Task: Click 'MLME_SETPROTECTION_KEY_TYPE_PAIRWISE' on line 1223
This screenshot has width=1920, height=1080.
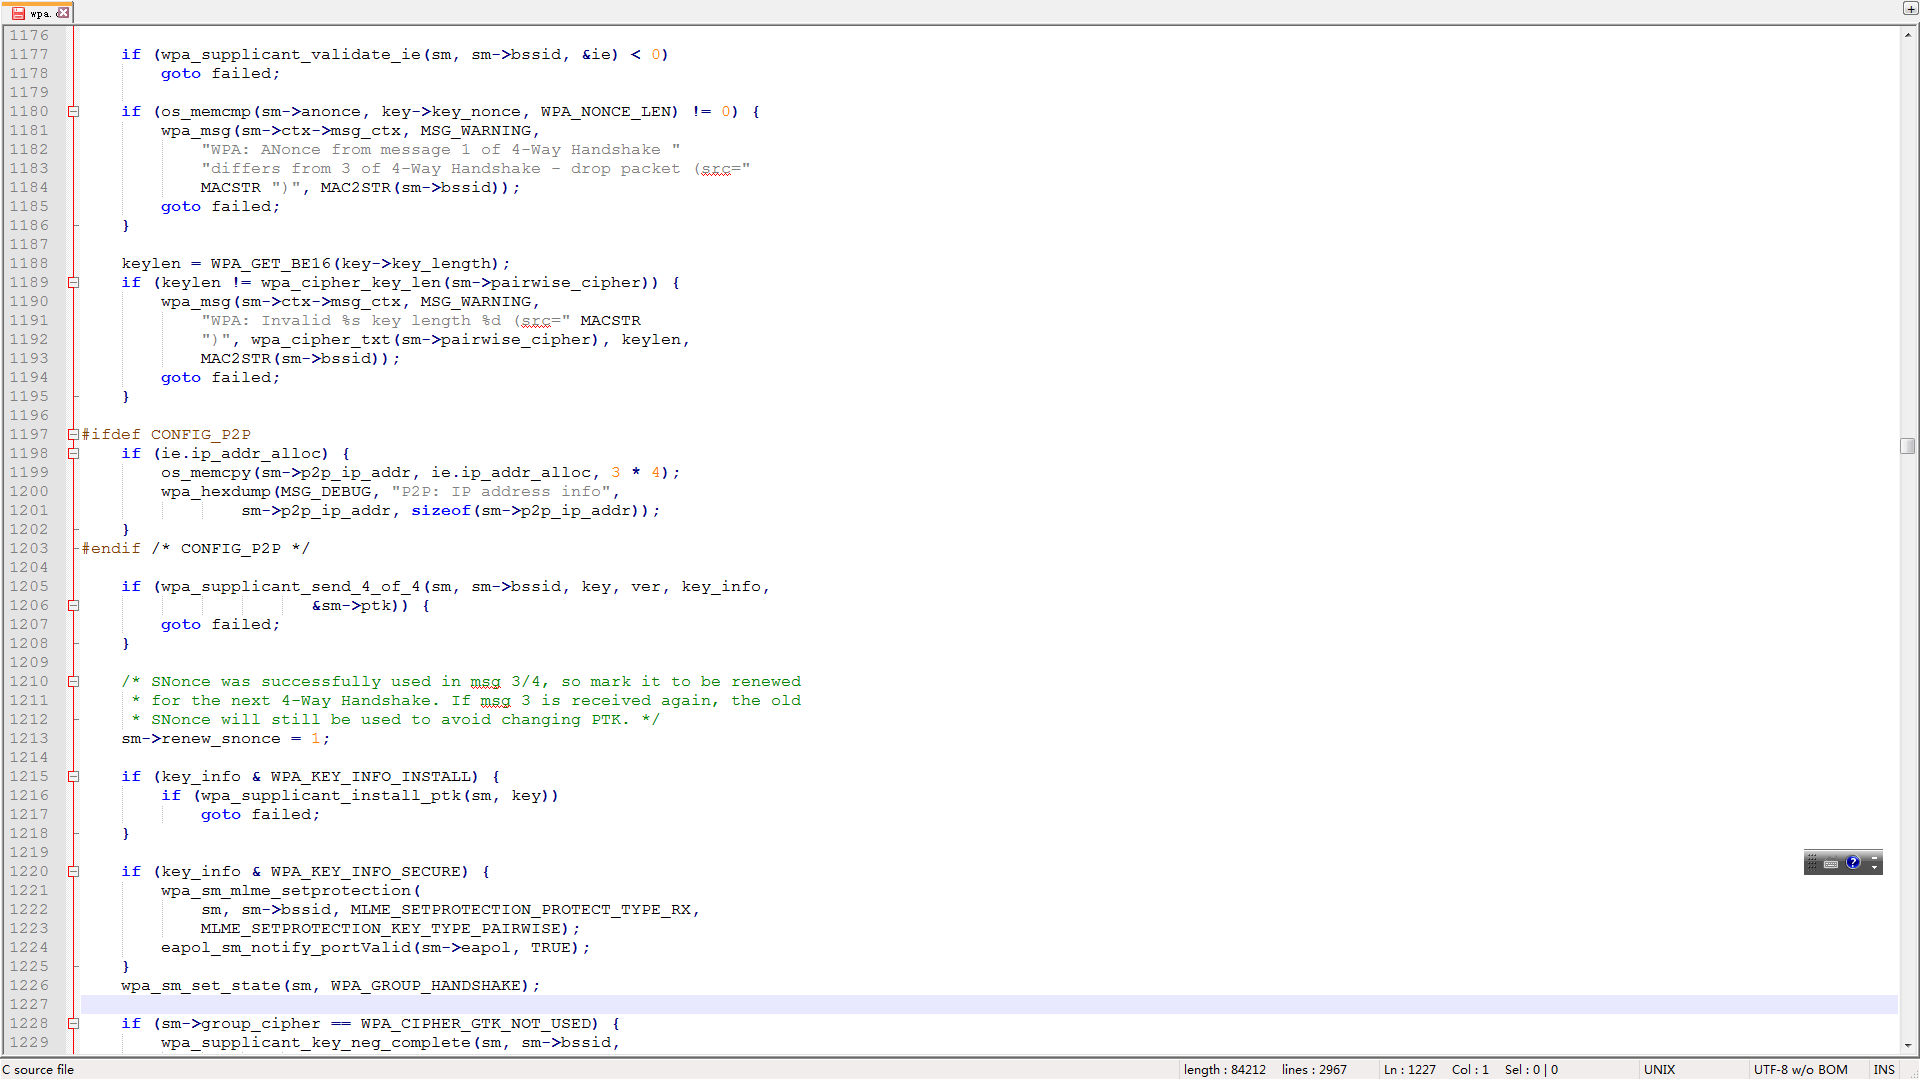Action: [381, 929]
